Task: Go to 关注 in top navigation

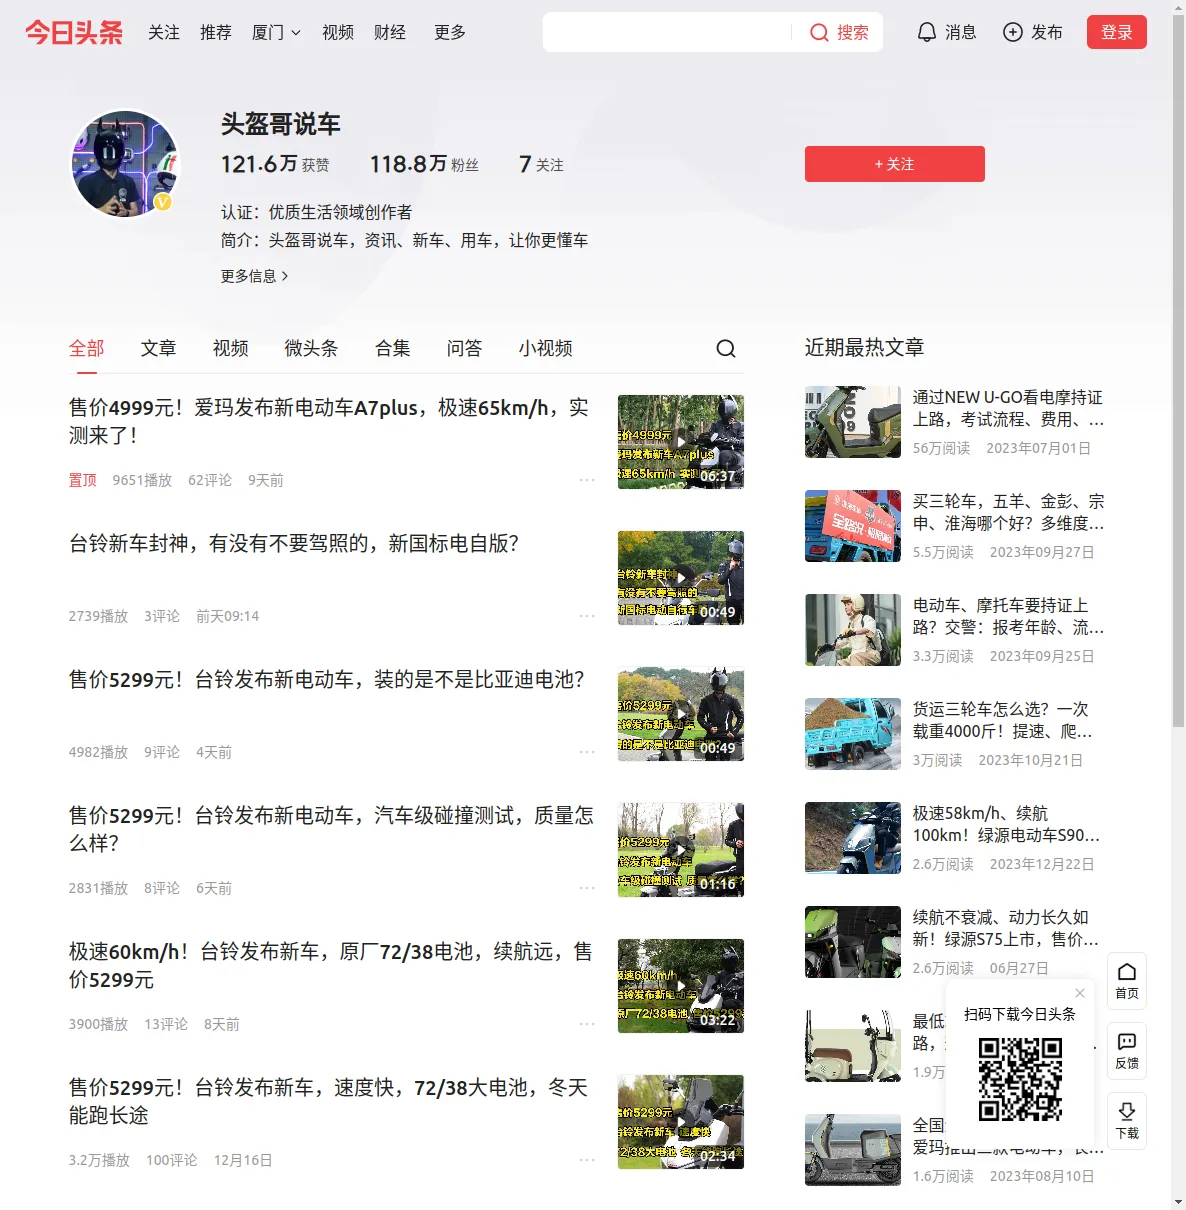Action: point(164,33)
